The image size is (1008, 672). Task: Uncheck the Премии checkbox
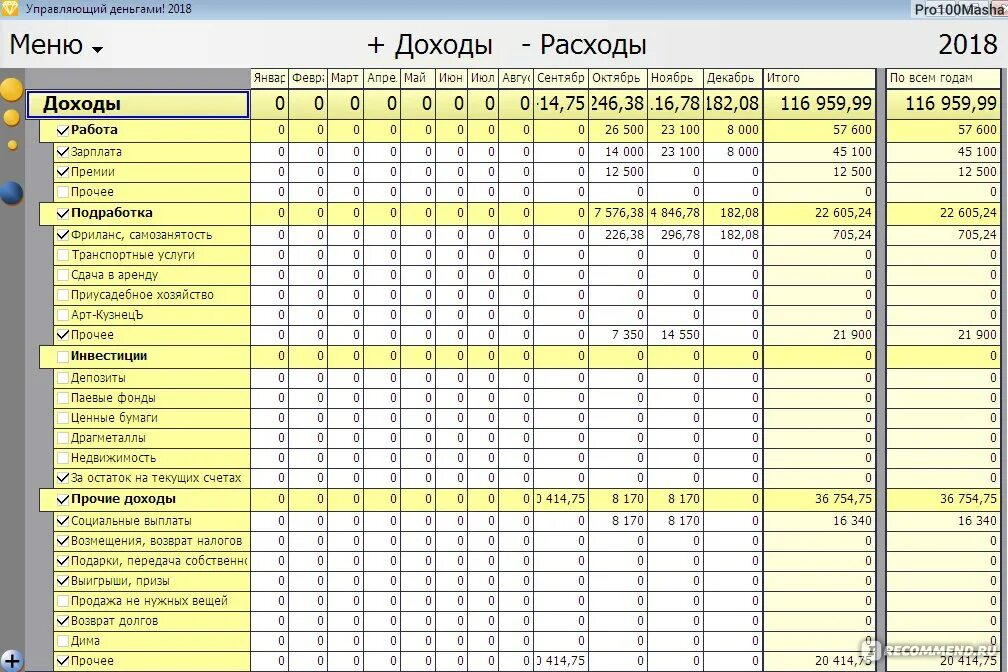coord(62,172)
